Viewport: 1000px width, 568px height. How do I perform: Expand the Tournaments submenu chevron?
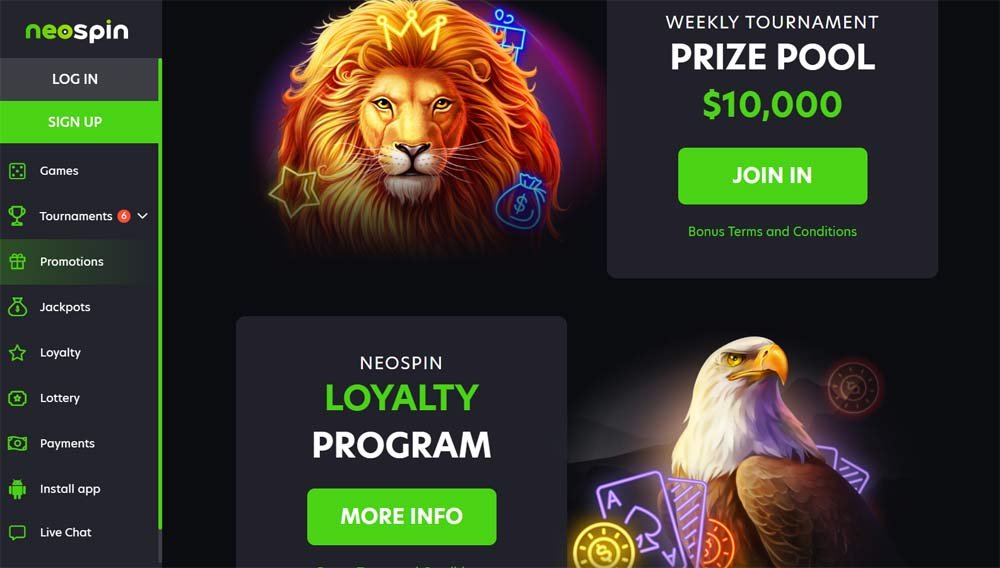[143, 216]
